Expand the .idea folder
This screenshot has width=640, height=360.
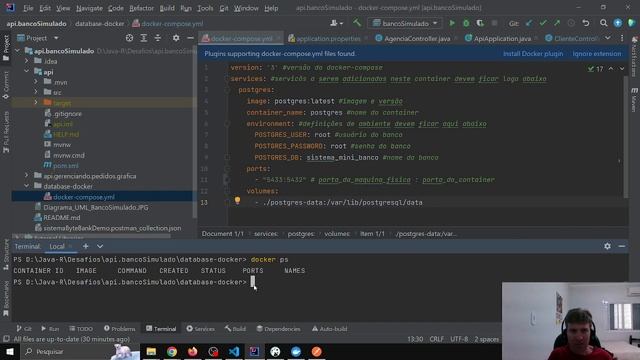27,61
